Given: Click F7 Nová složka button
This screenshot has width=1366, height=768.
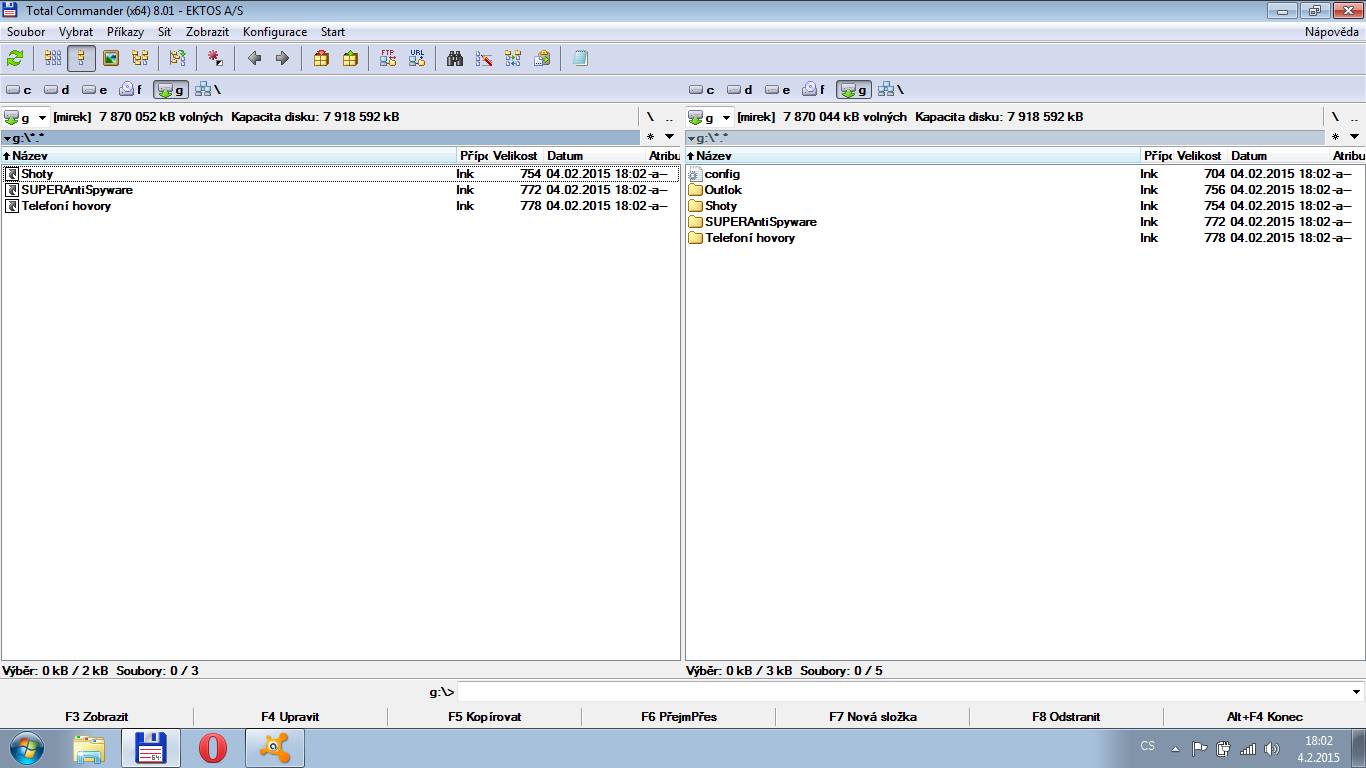Looking at the screenshot, I should (872, 716).
